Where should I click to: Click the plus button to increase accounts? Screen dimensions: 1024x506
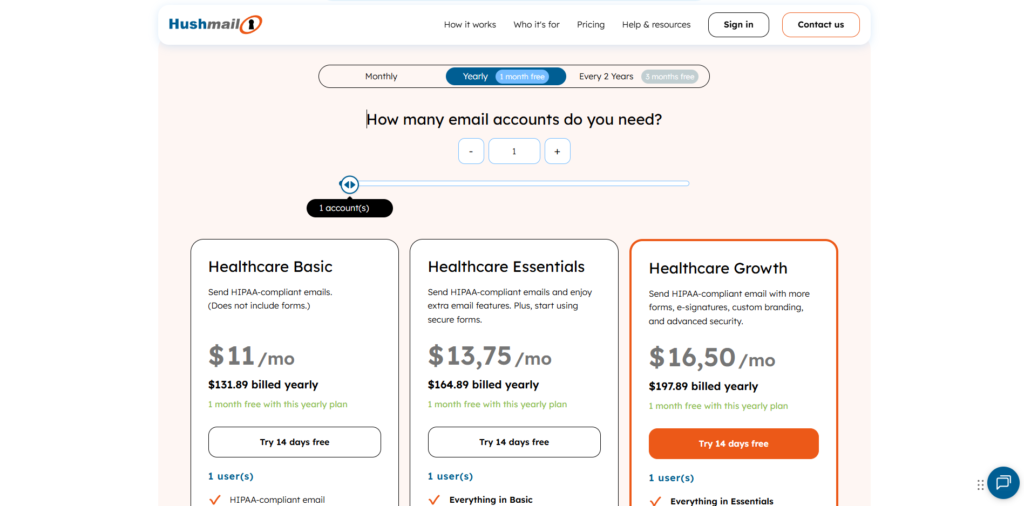tap(557, 151)
